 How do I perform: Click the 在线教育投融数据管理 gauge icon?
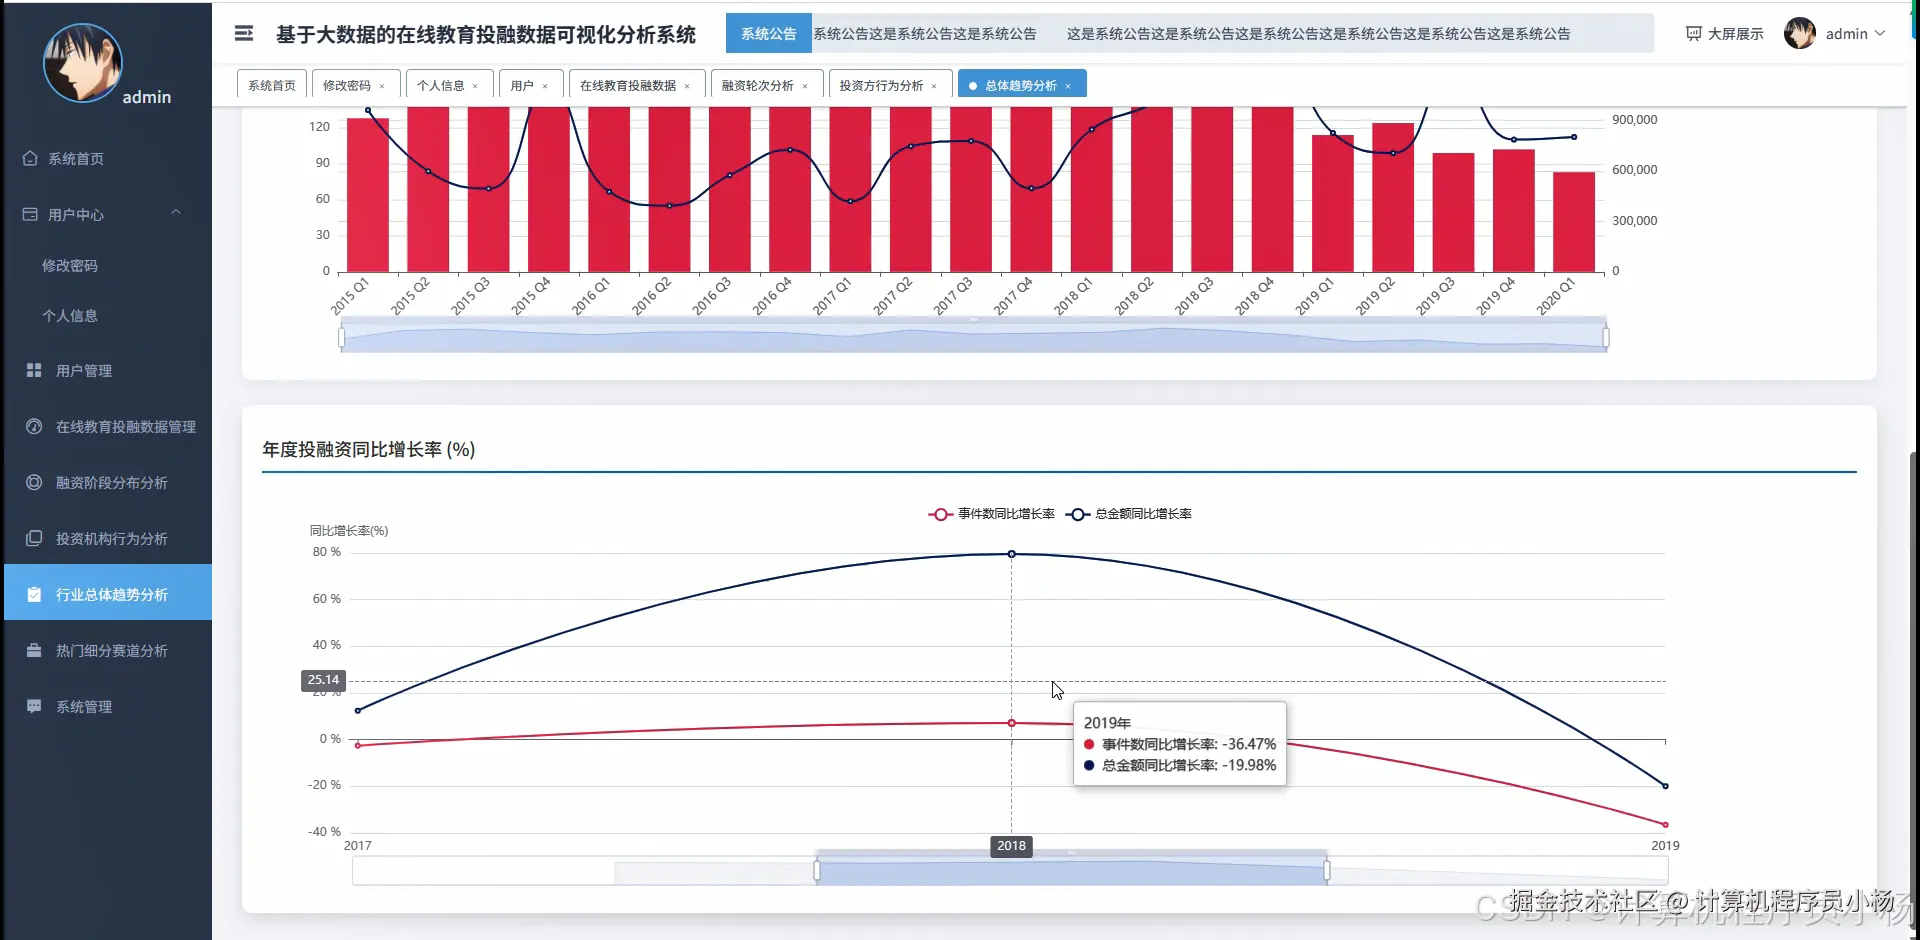pyautogui.click(x=34, y=426)
